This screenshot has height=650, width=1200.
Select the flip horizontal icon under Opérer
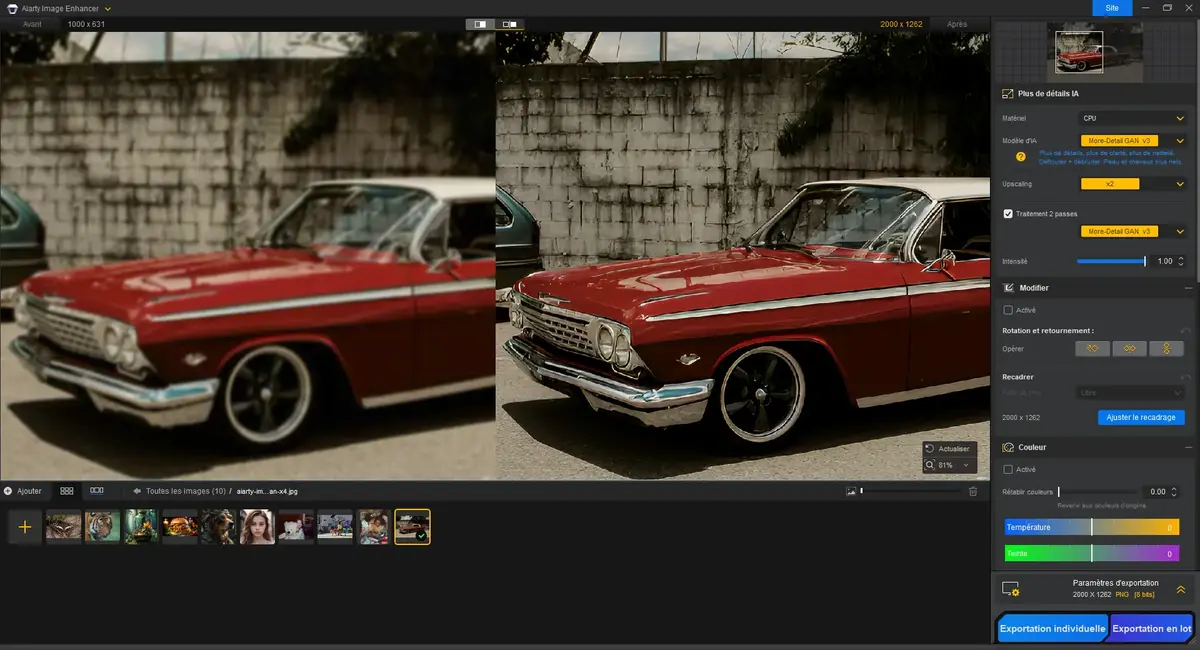pos(1131,348)
